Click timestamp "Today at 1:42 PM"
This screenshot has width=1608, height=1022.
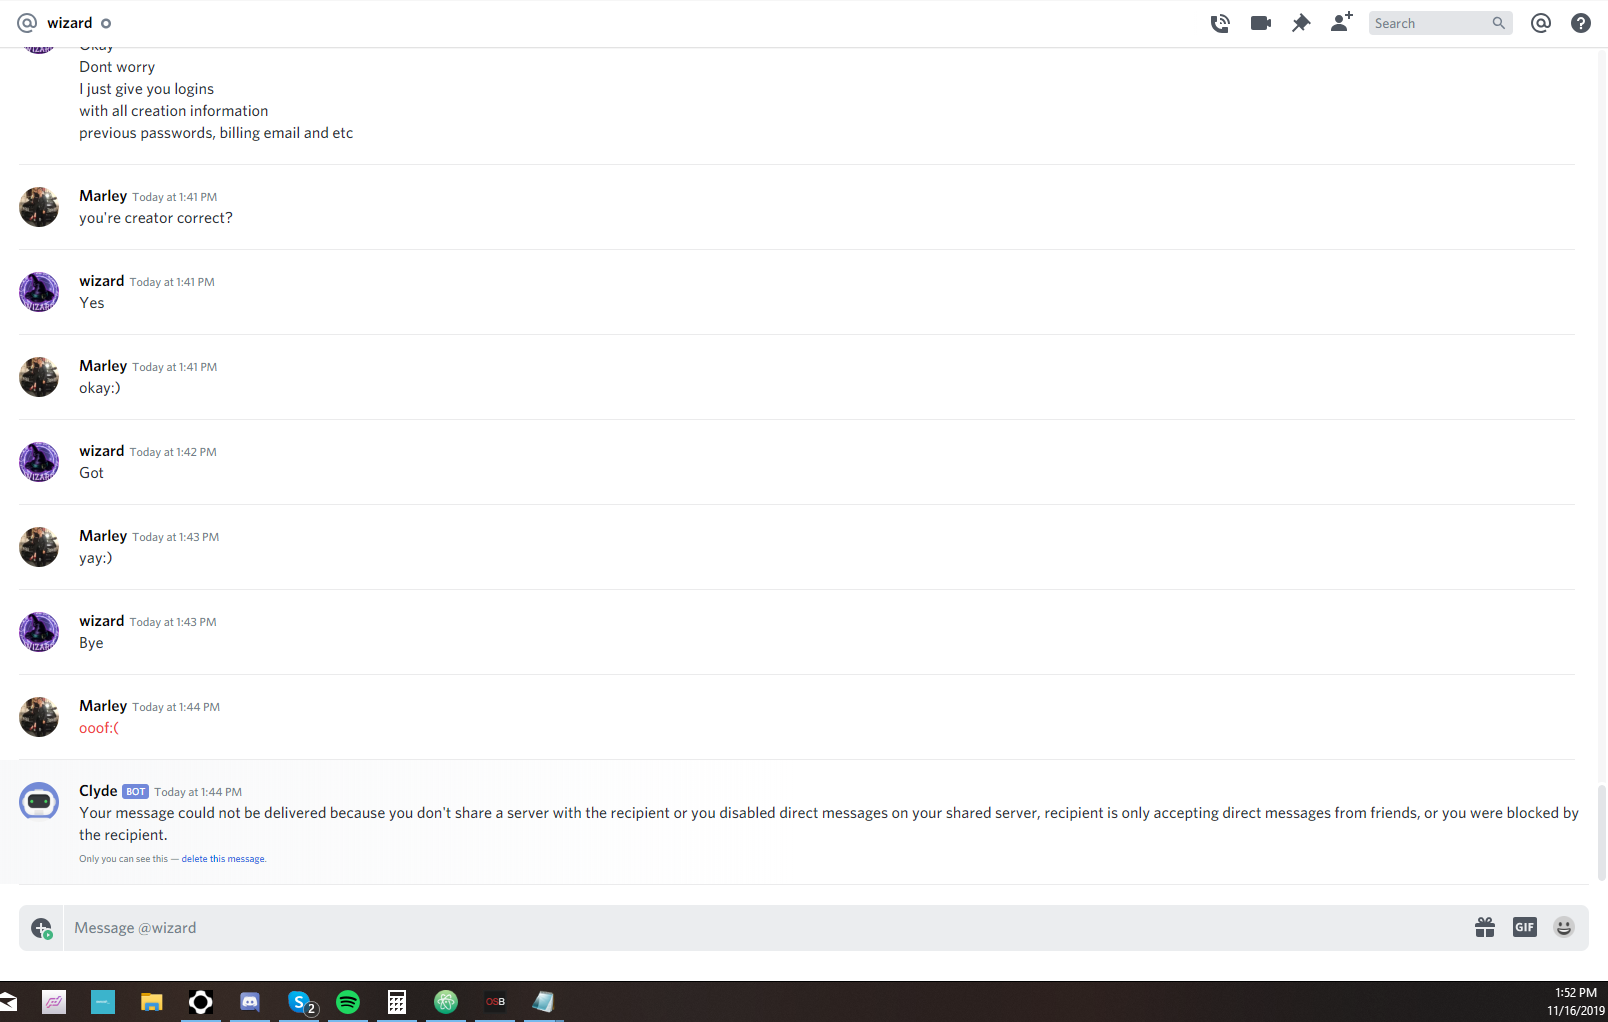pos(173,452)
